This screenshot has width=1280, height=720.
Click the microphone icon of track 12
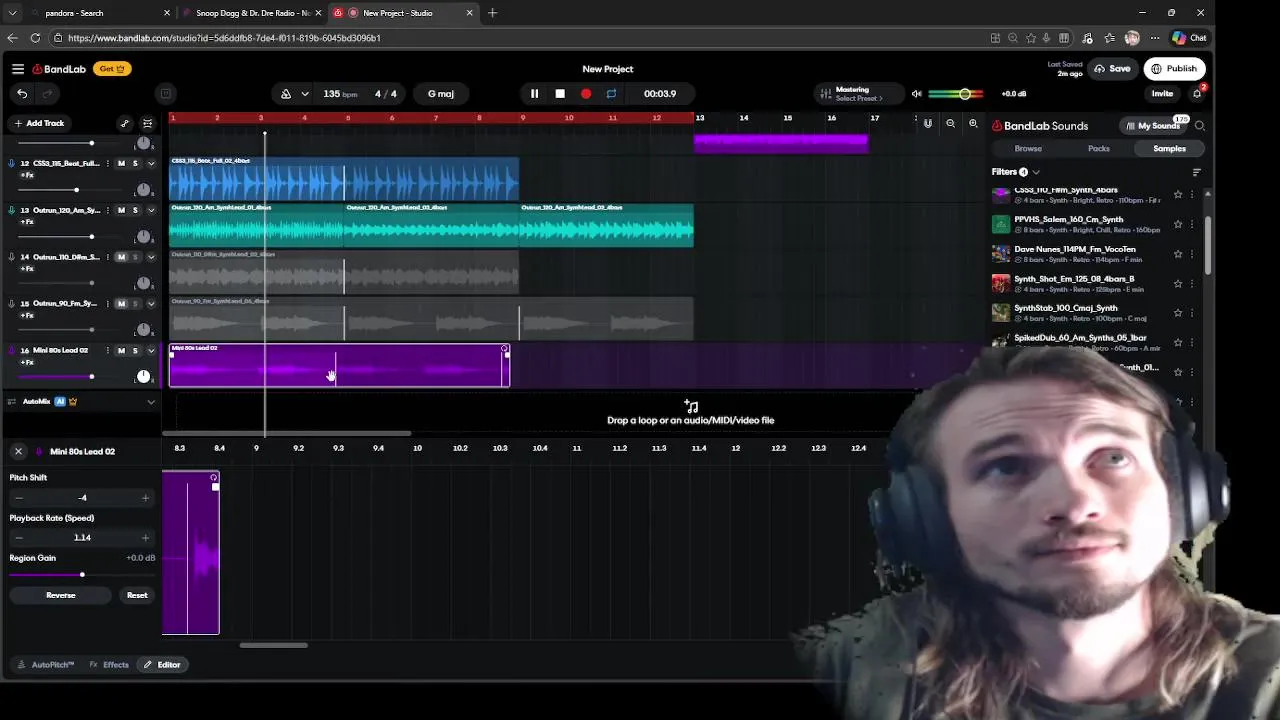[11, 163]
